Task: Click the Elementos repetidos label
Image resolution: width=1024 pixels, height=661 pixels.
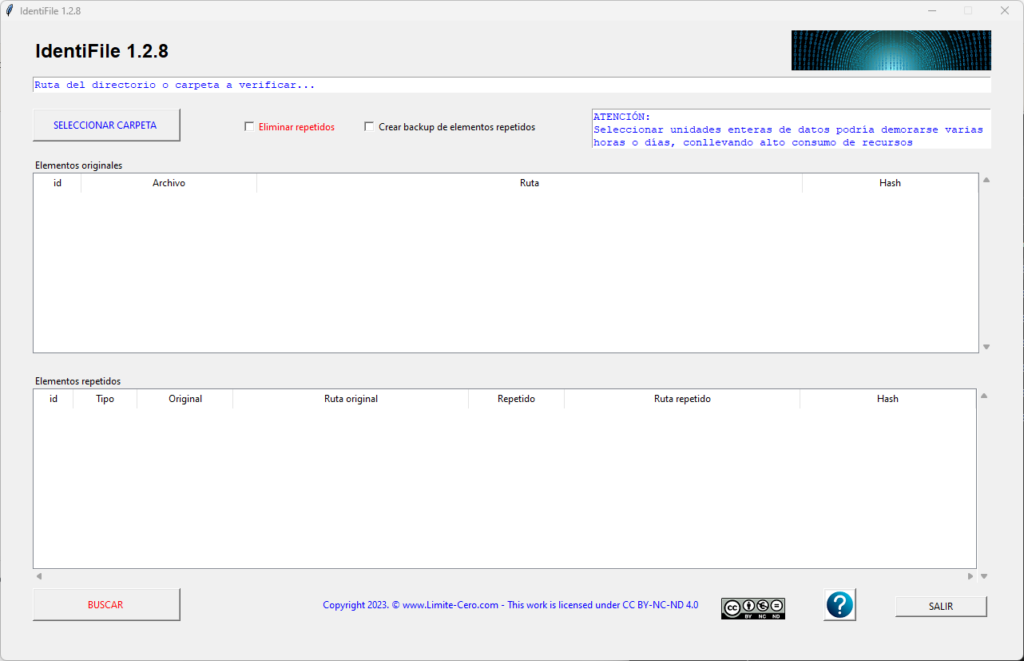Action: tap(78, 381)
